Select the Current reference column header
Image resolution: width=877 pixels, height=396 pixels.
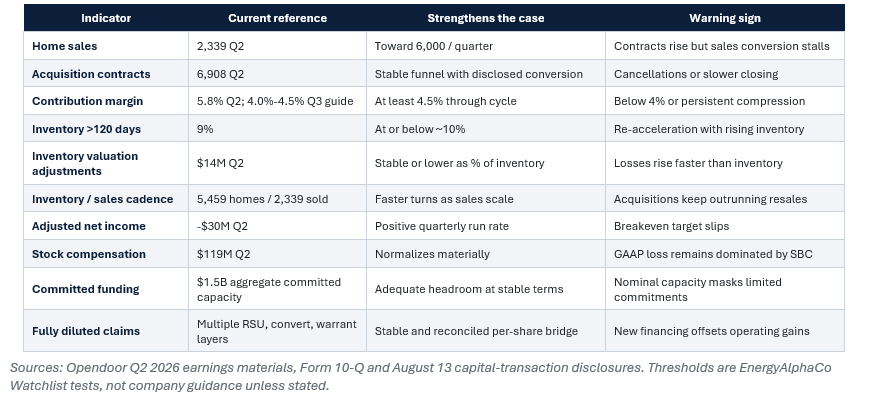click(x=277, y=18)
